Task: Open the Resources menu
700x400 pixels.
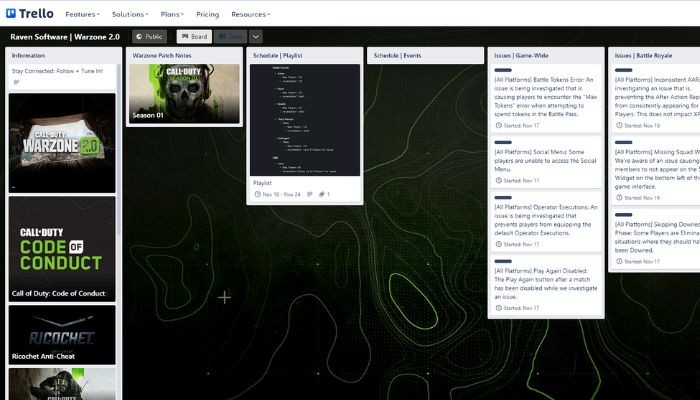Action: [x=250, y=14]
